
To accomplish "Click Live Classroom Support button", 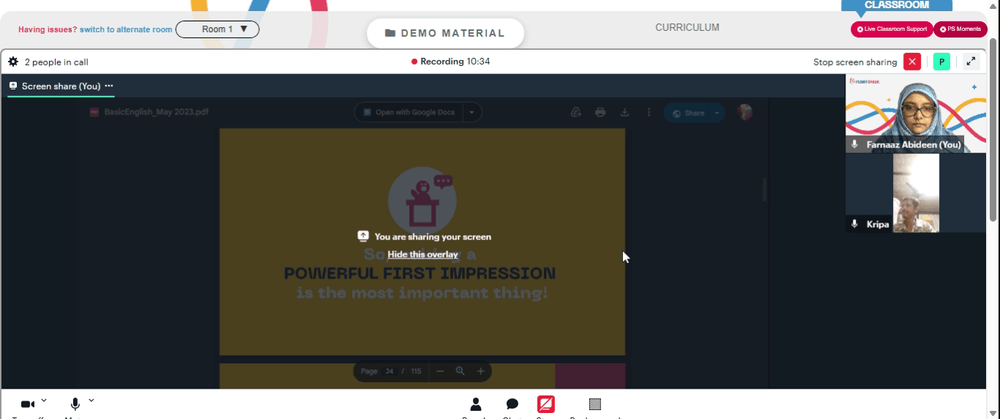I will coord(892,29).
